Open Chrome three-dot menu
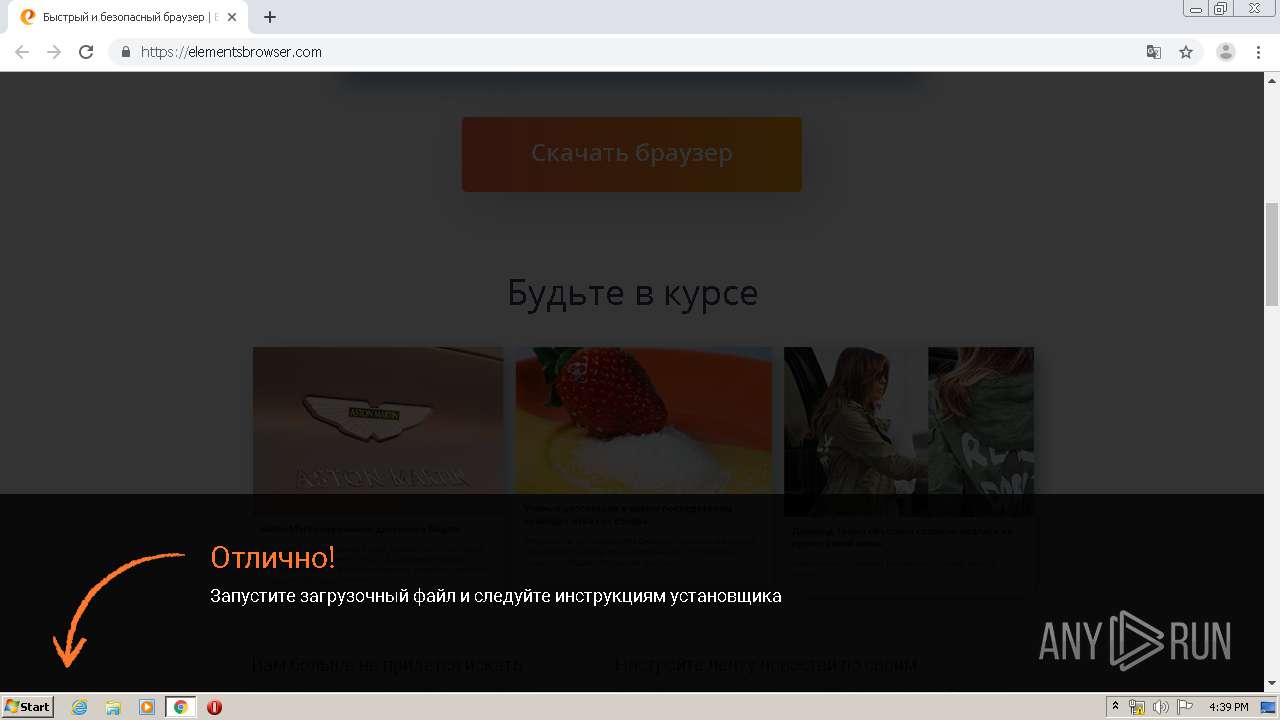The width and height of the screenshot is (1280, 720). 1258,52
